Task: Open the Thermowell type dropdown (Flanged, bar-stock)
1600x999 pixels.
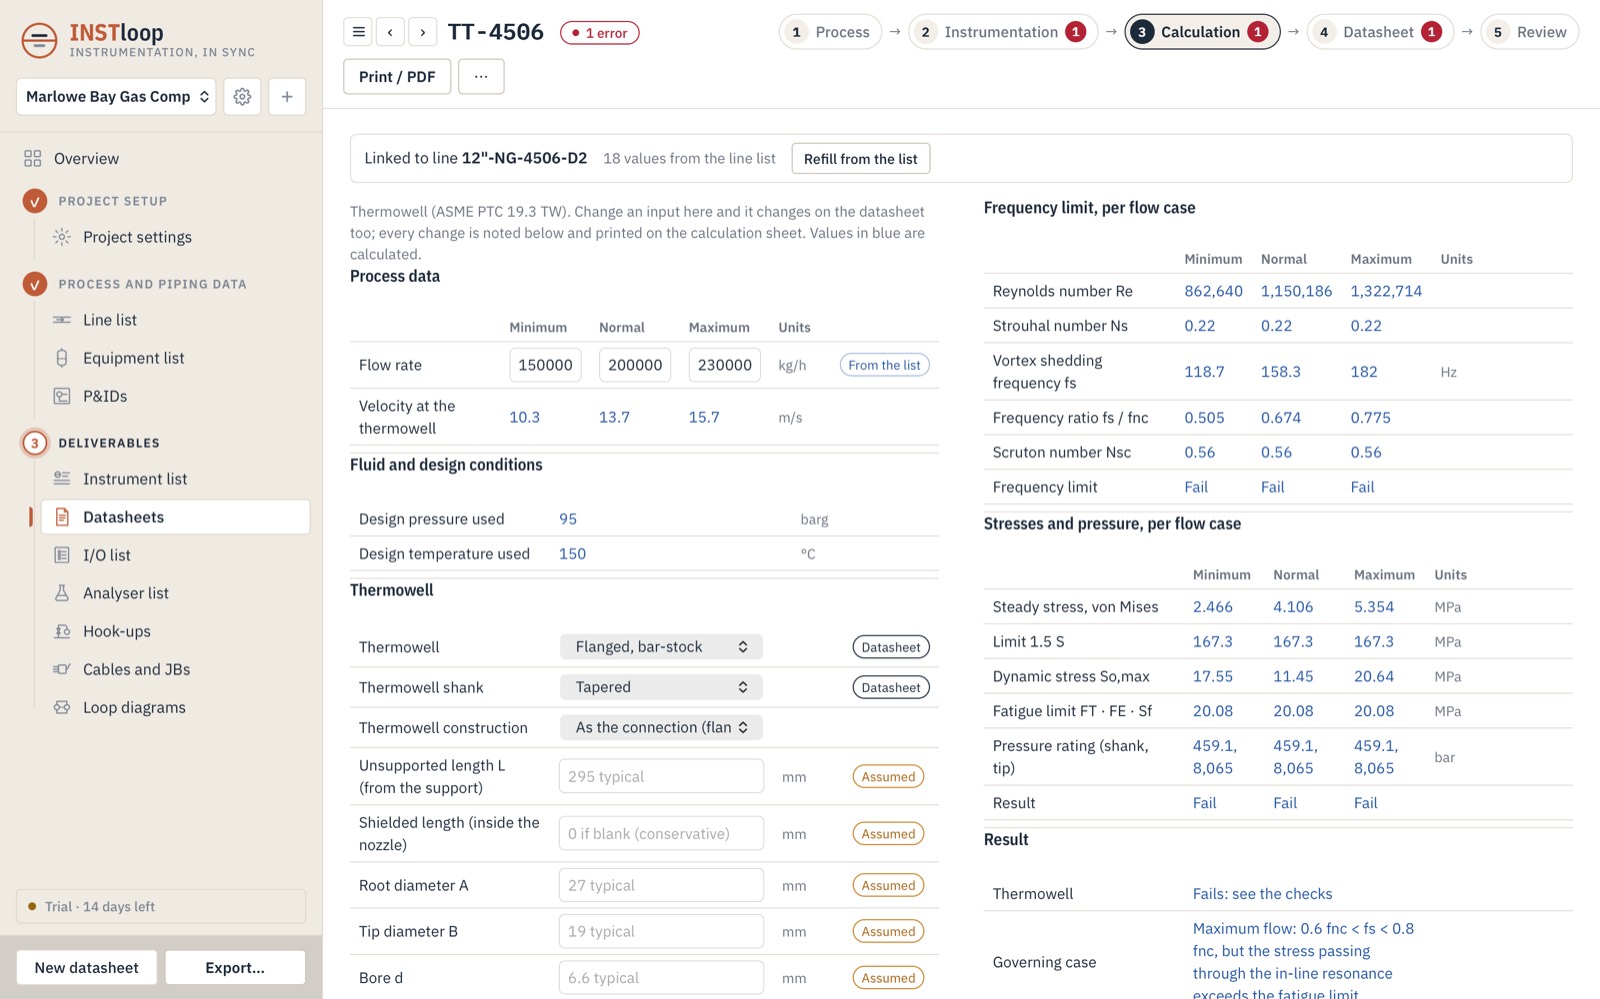Action: point(661,647)
